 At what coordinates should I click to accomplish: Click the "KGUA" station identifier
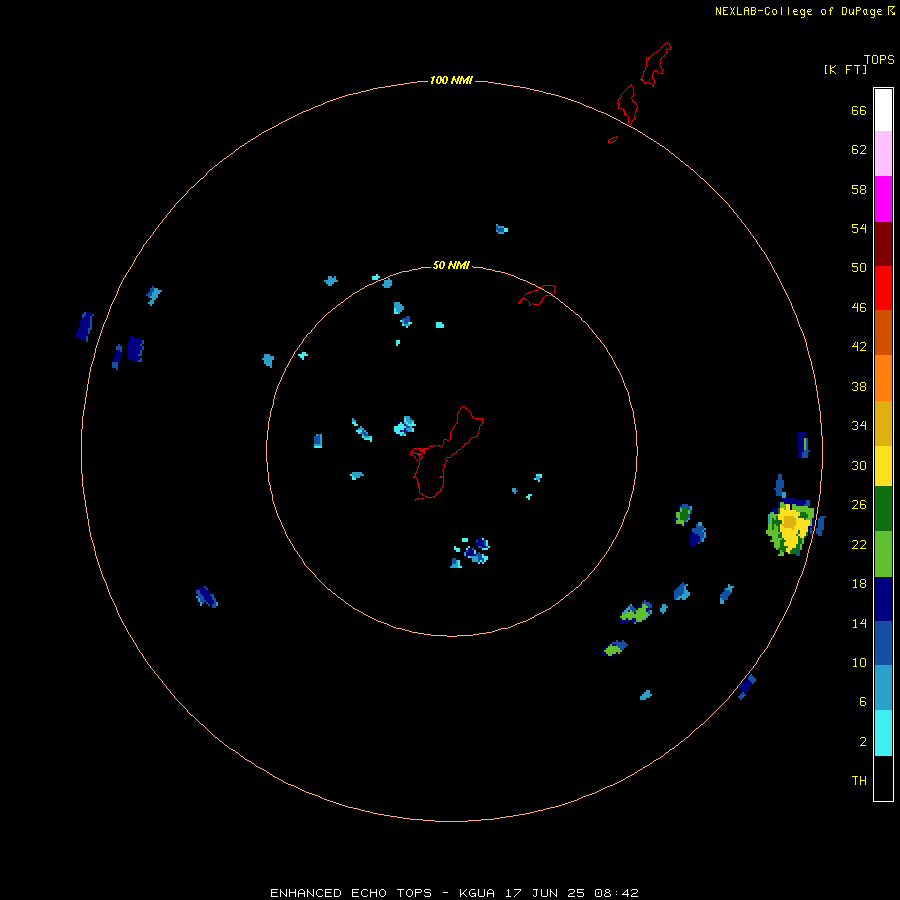point(478,893)
